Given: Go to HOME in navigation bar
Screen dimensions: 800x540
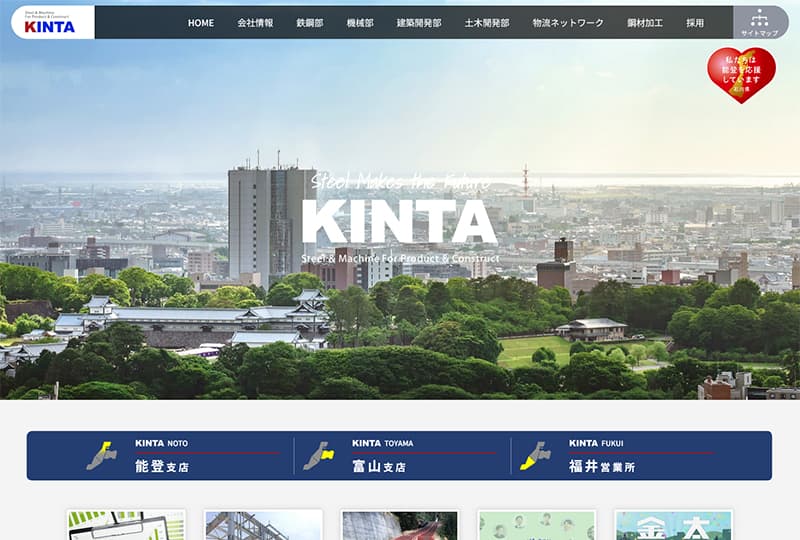Looking at the screenshot, I should tap(201, 23).
